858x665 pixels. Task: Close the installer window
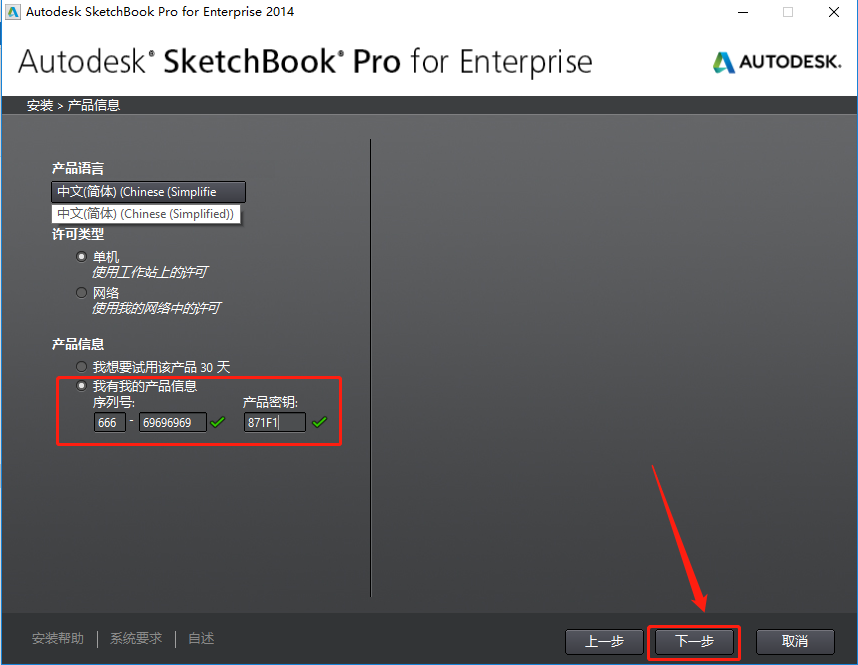[x=834, y=12]
